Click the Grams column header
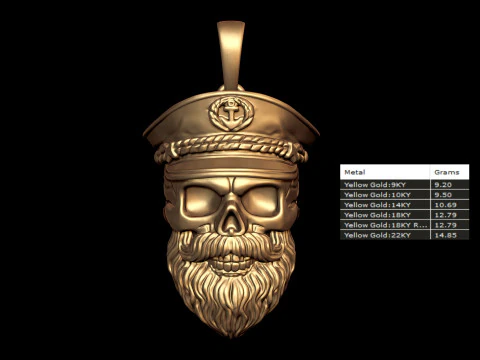Image resolution: width=480 pixels, height=360 pixels. coord(450,172)
